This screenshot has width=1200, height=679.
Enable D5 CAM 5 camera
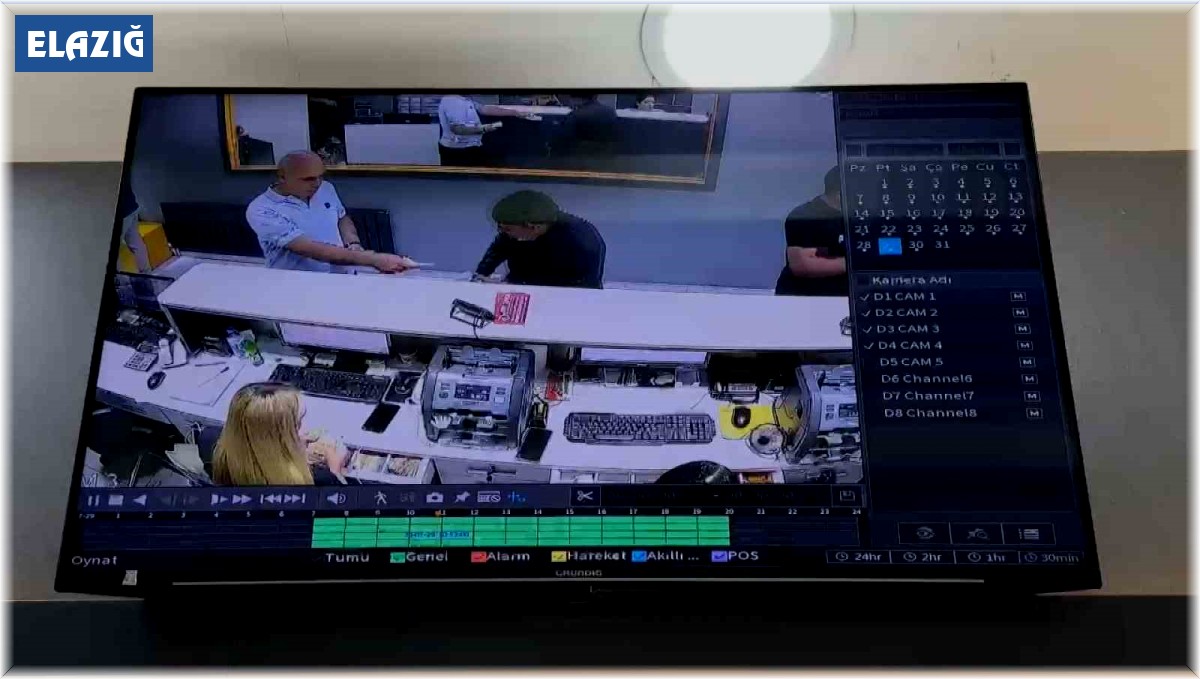(x=868, y=362)
